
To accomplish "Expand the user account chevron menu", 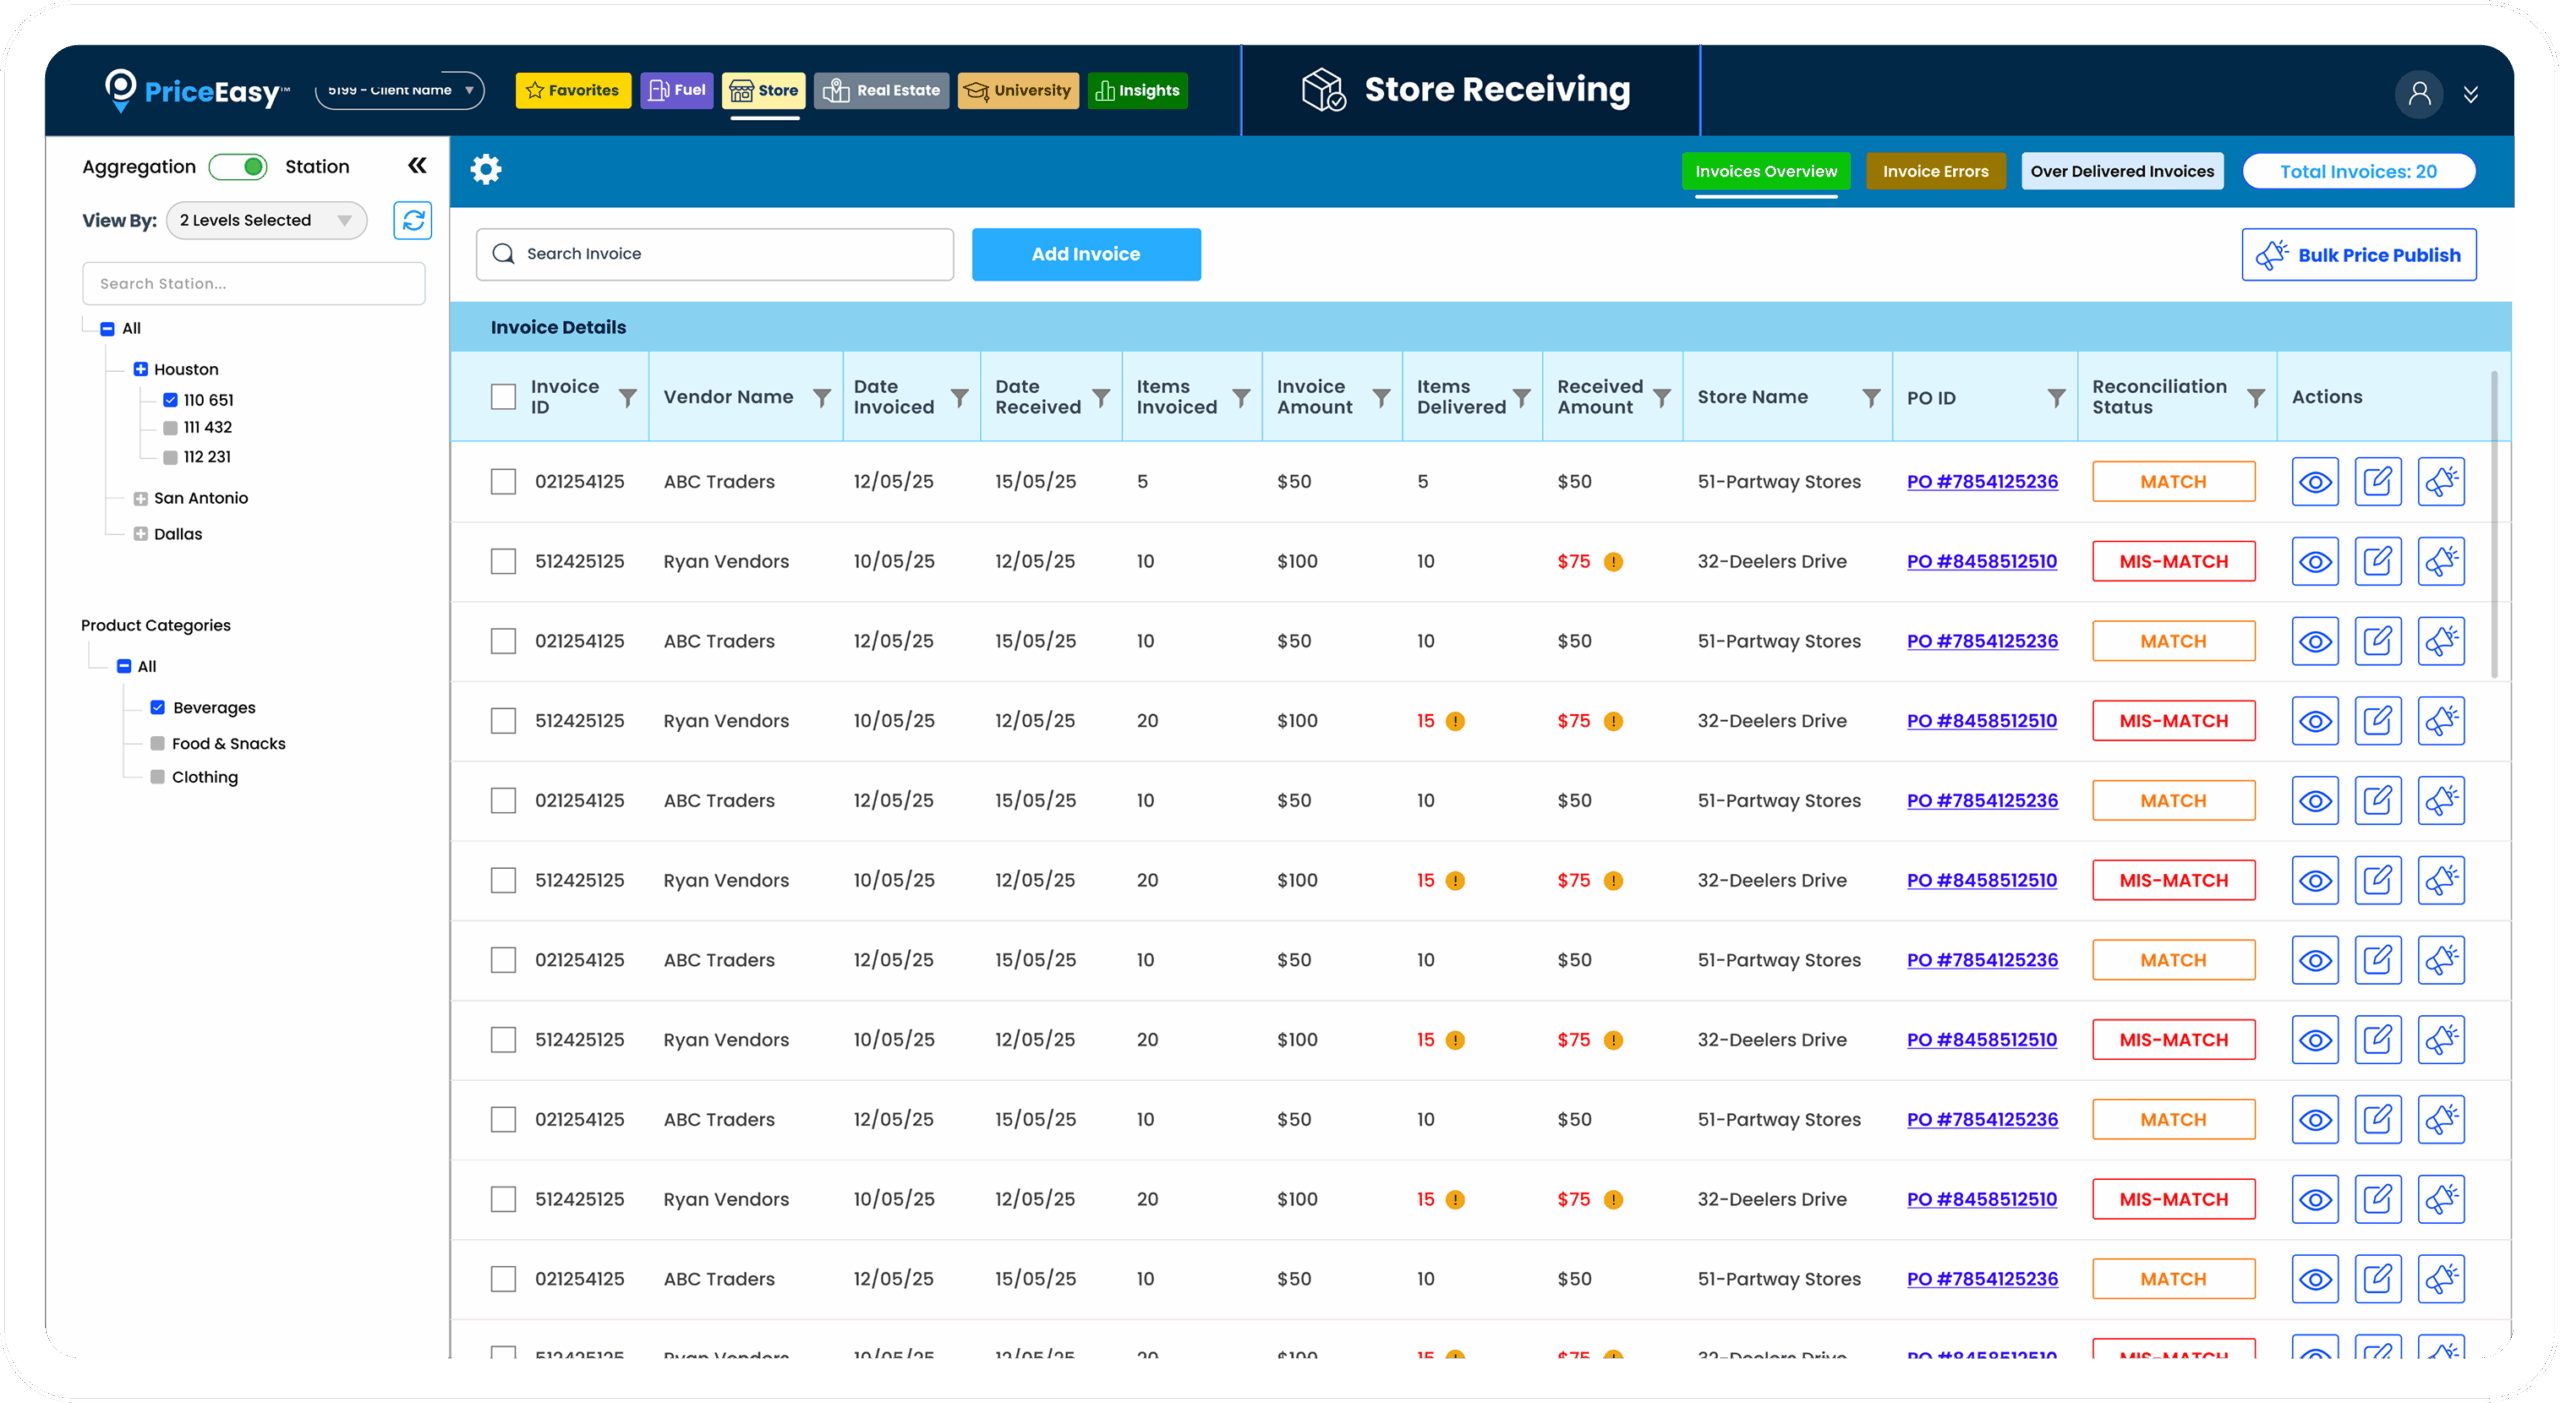I will tap(2470, 95).
